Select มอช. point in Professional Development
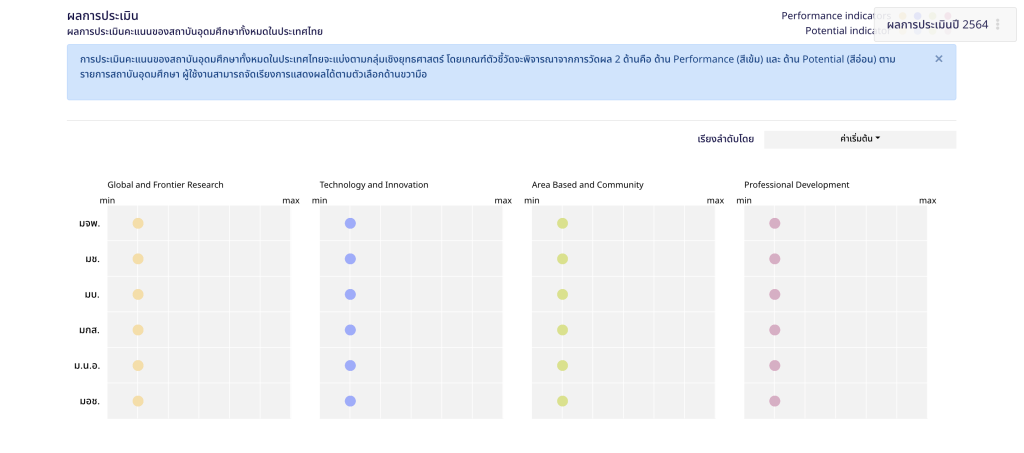 [775, 401]
